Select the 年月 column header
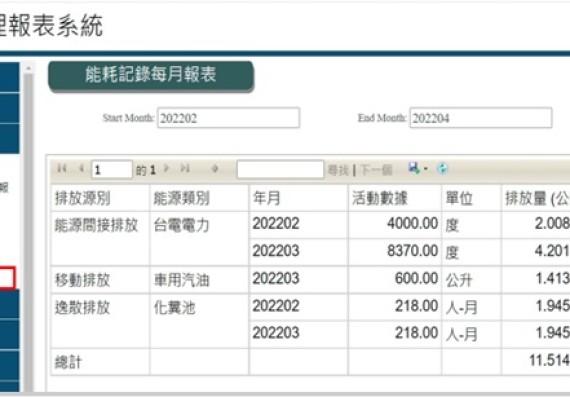 click(298, 198)
